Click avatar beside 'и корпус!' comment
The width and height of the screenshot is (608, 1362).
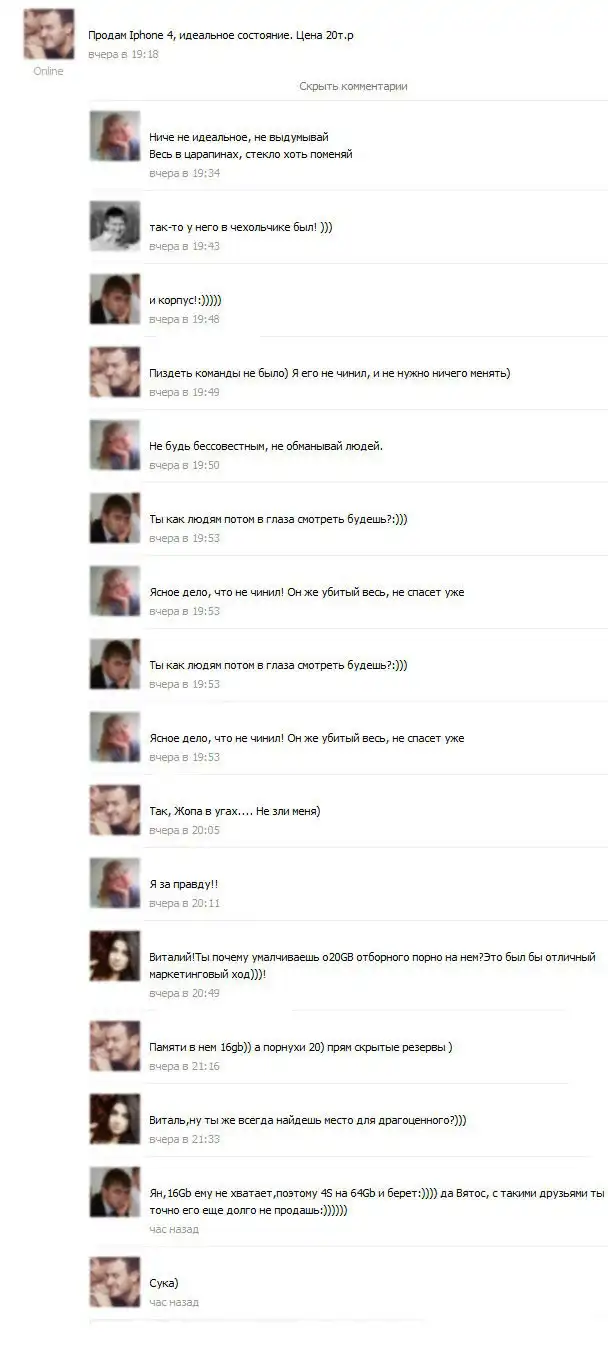point(115,299)
